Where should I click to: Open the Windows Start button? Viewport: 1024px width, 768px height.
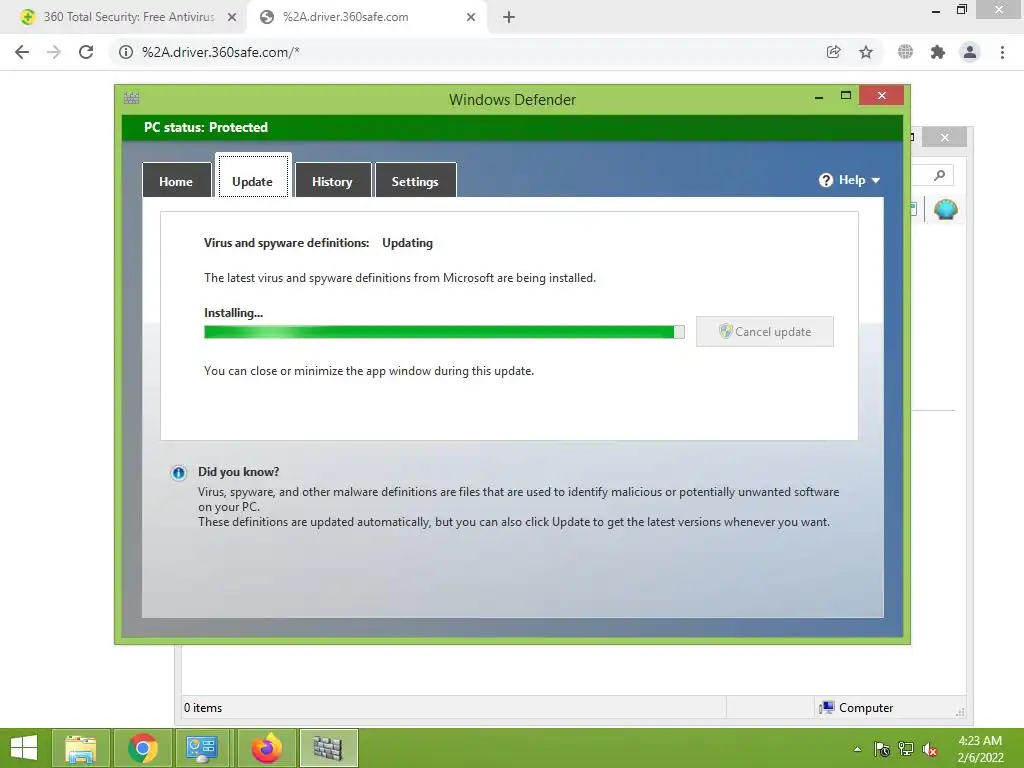[x=24, y=748]
